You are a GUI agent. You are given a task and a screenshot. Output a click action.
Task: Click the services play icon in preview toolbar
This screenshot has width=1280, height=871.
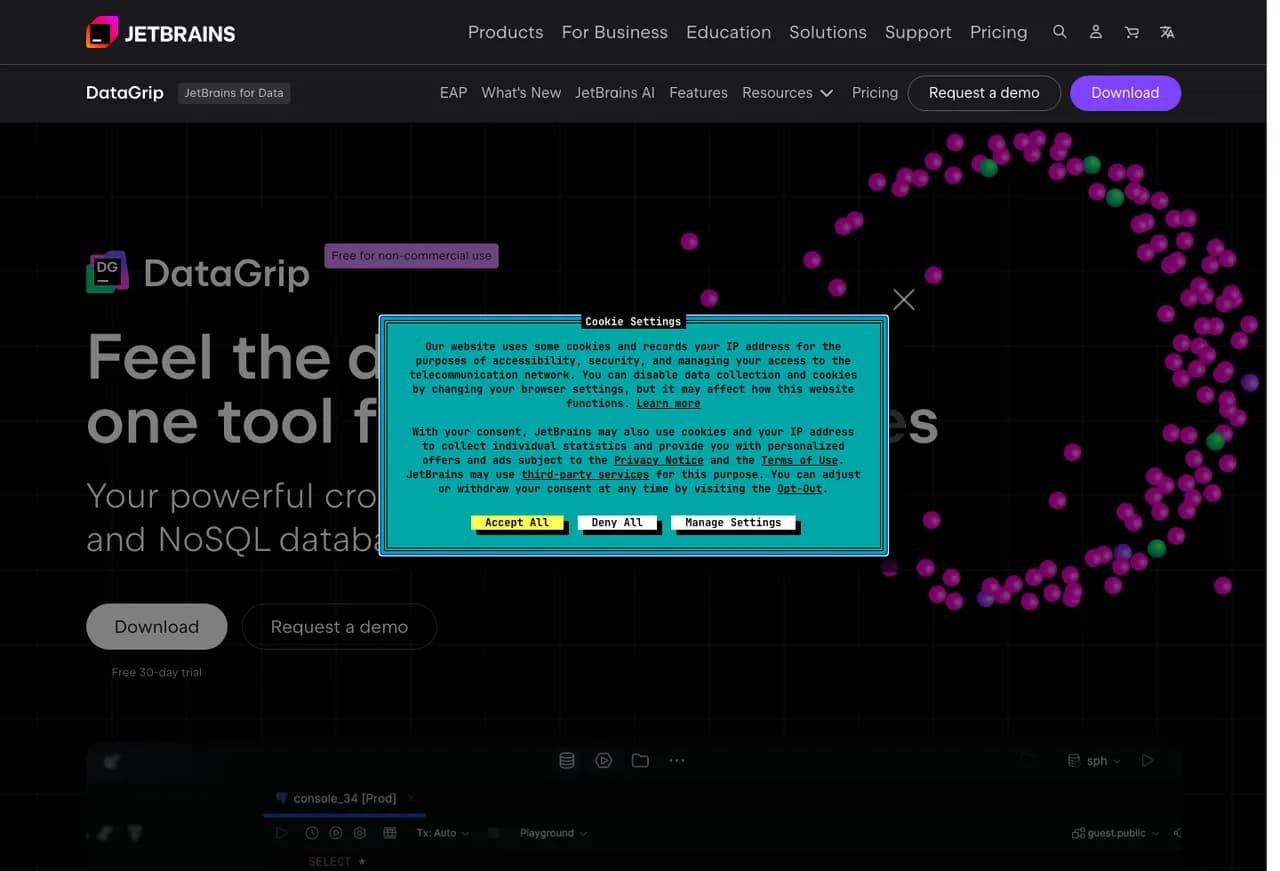pyautogui.click(x=603, y=761)
